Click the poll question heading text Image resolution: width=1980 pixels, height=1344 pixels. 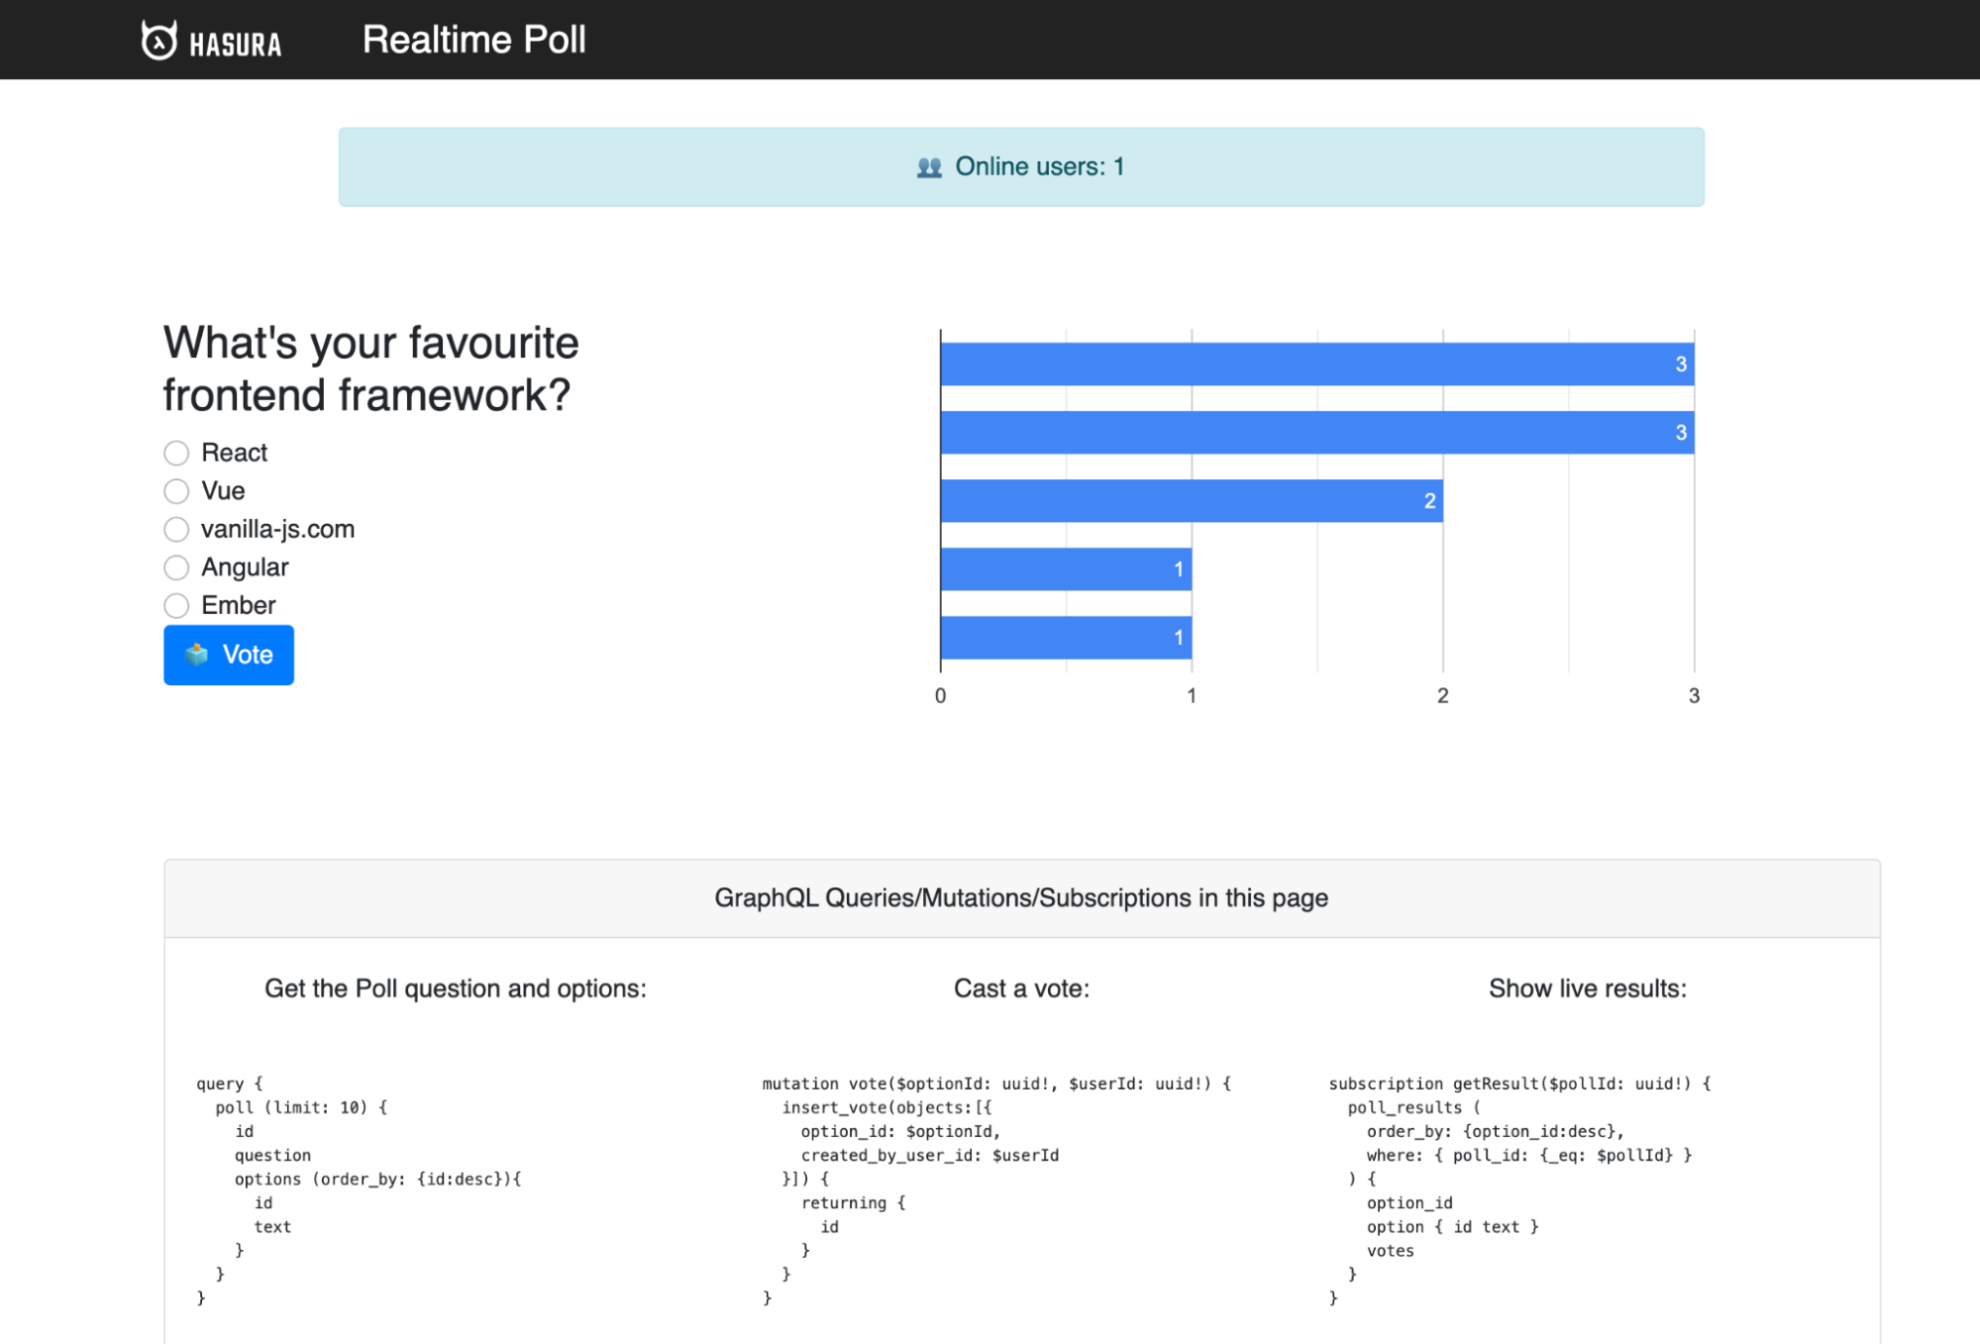click(x=370, y=368)
